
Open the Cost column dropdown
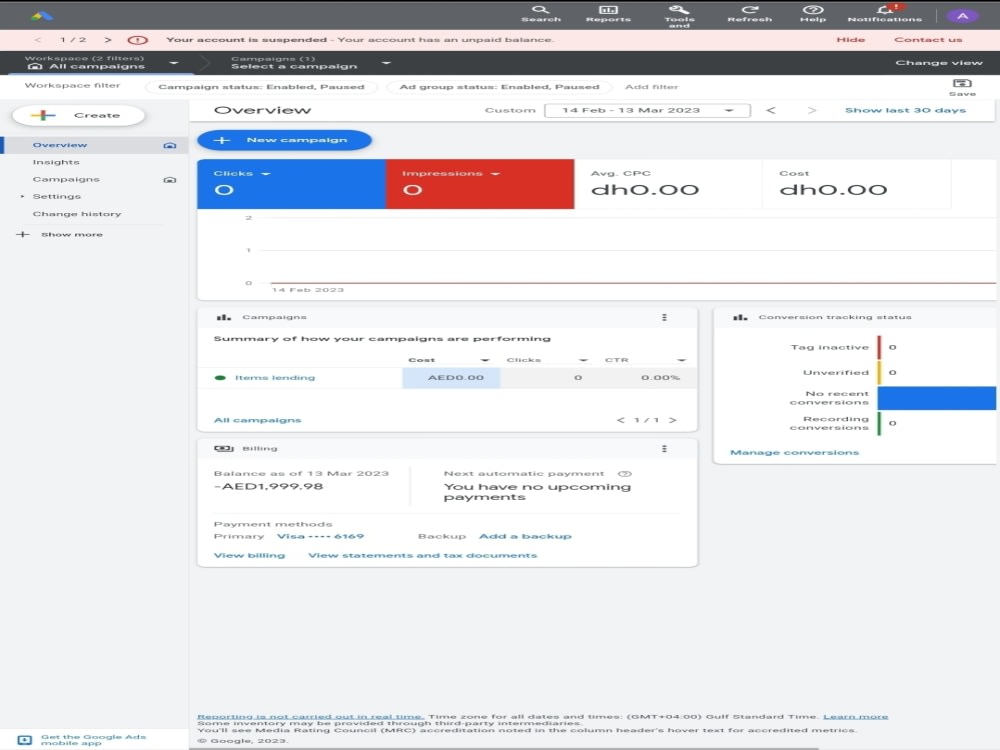coord(485,360)
